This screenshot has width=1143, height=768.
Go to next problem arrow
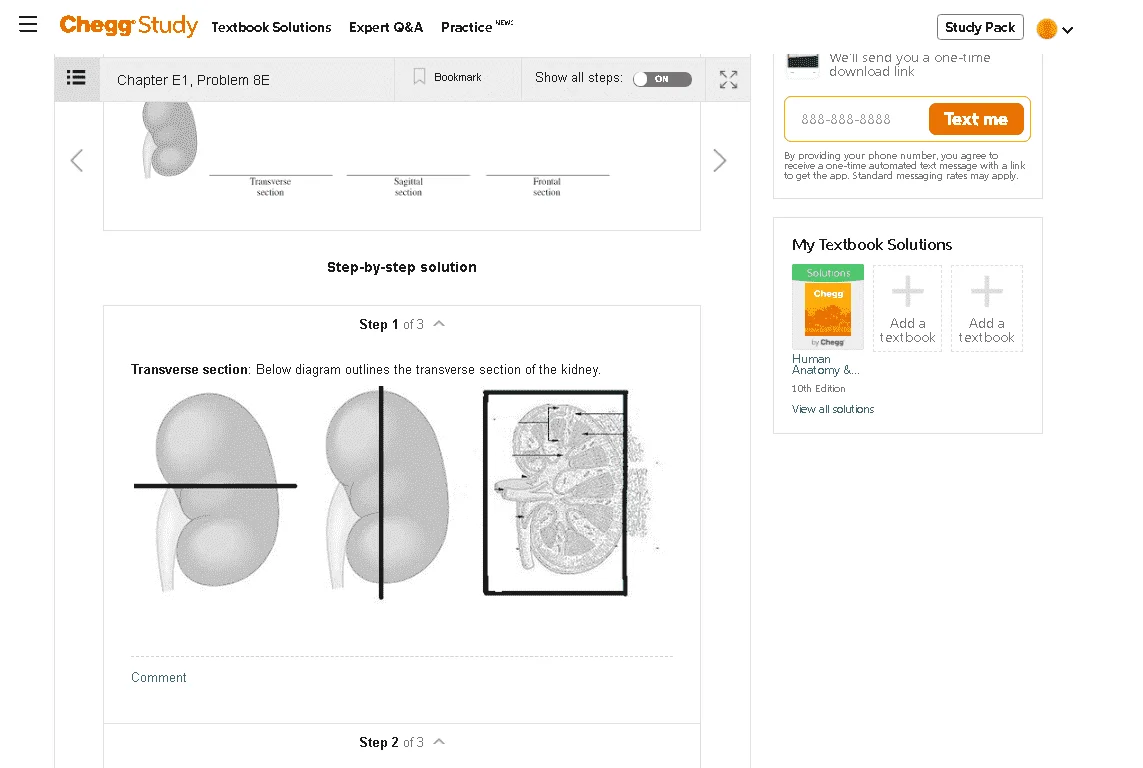click(719, 160)
